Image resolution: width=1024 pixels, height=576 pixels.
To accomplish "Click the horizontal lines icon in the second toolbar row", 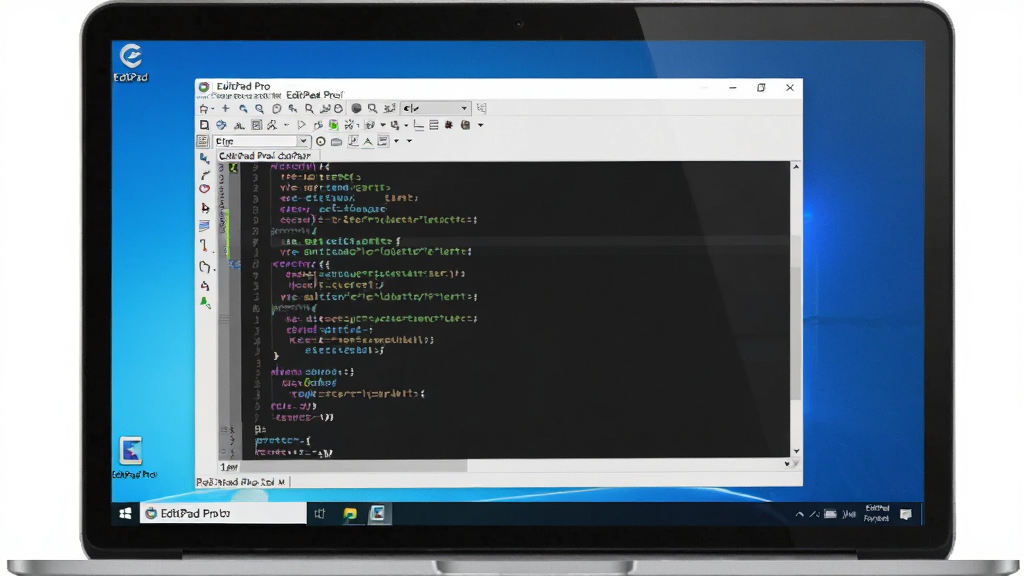I will (434, 125).
